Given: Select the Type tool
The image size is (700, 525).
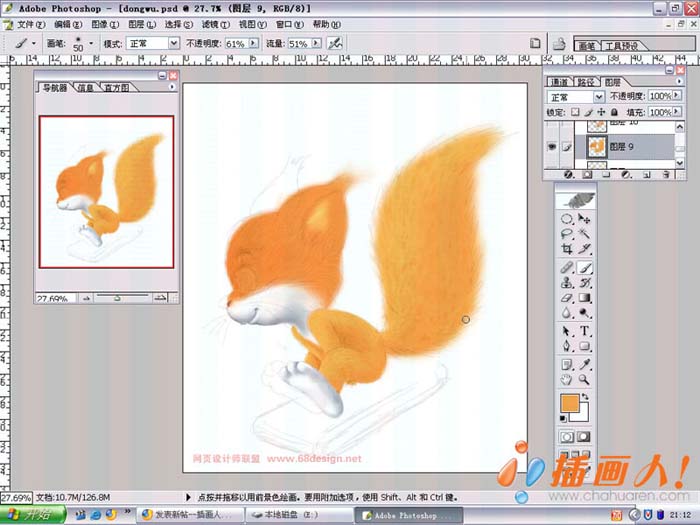Looking at the screenshot, I should [x=584, y=331].
